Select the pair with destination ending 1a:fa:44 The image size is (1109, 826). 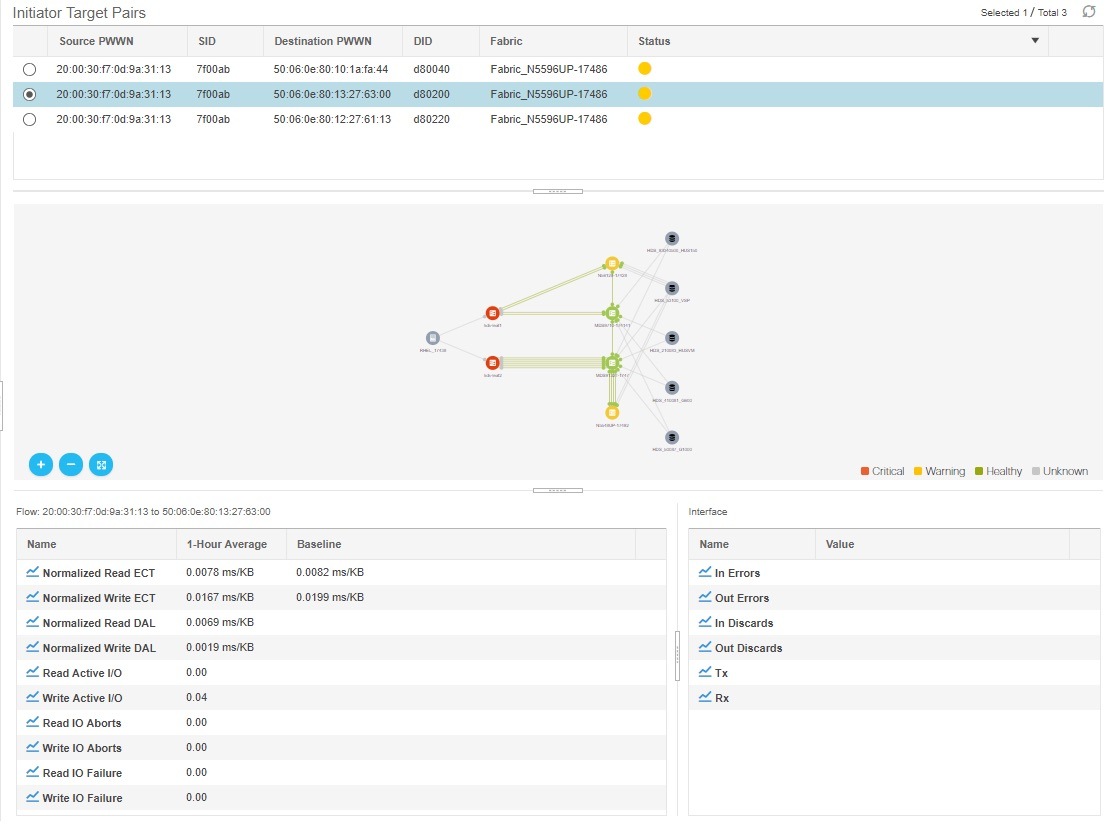[29, 69]
